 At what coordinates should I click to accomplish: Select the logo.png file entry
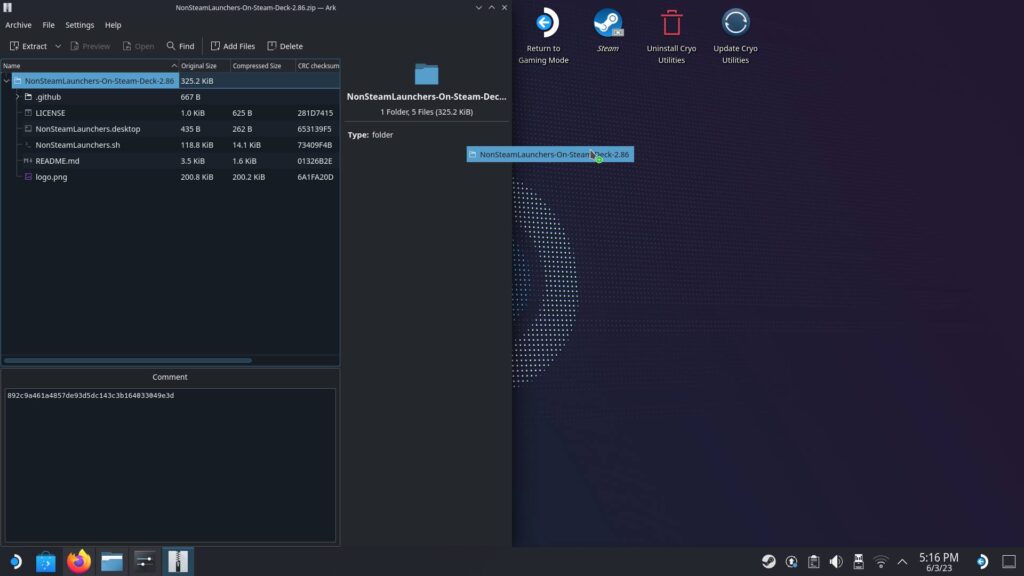tap(51, 177)
